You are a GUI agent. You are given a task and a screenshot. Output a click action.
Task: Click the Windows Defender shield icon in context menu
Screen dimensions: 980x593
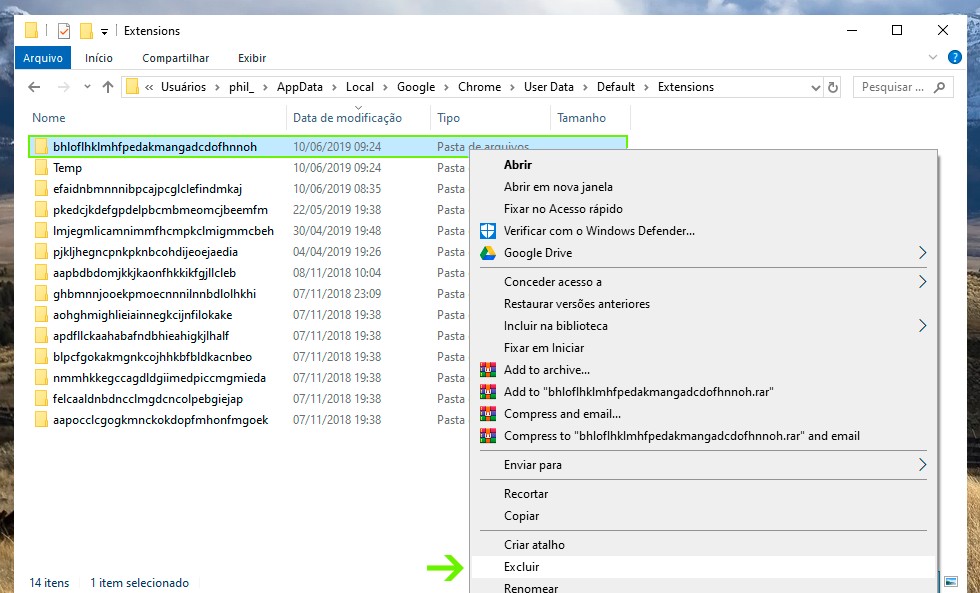488,231
